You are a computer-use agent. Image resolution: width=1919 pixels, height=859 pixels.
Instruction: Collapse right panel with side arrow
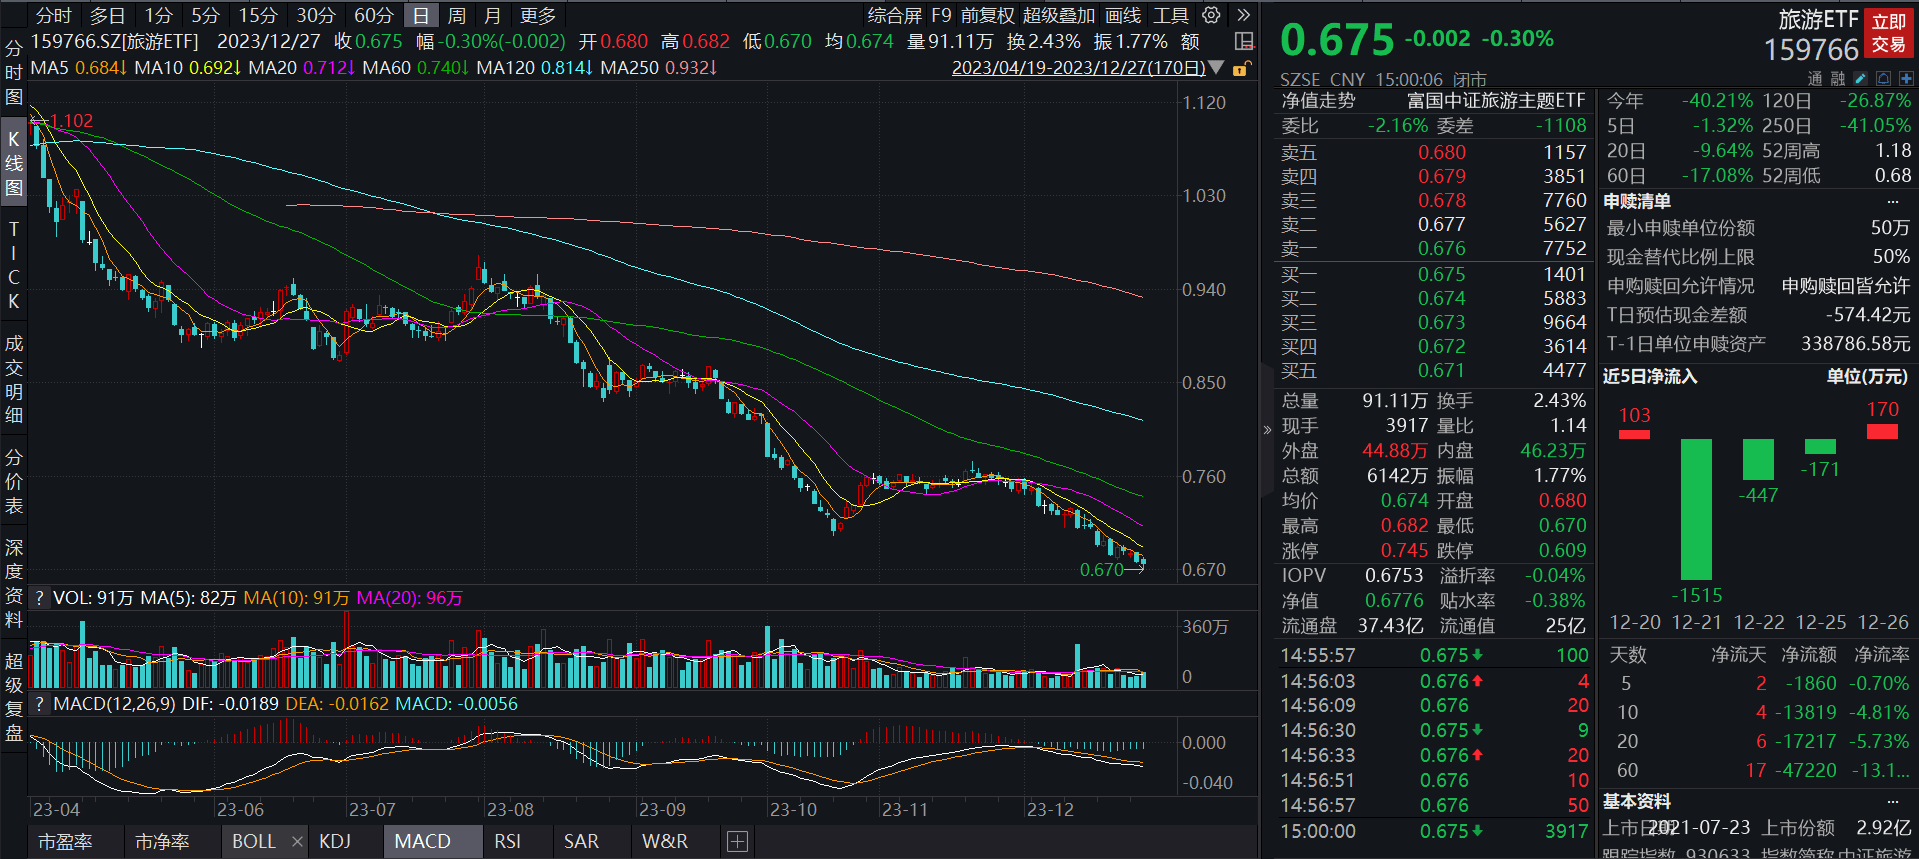pyautogui.click(x=1267, y=430)
